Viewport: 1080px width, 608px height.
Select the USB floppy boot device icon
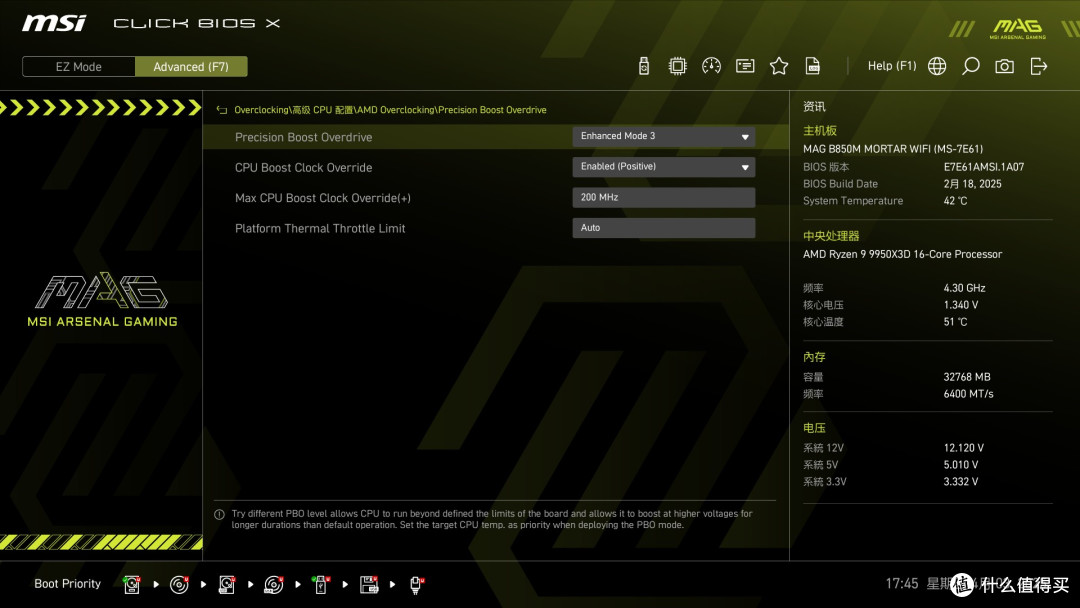369,585
